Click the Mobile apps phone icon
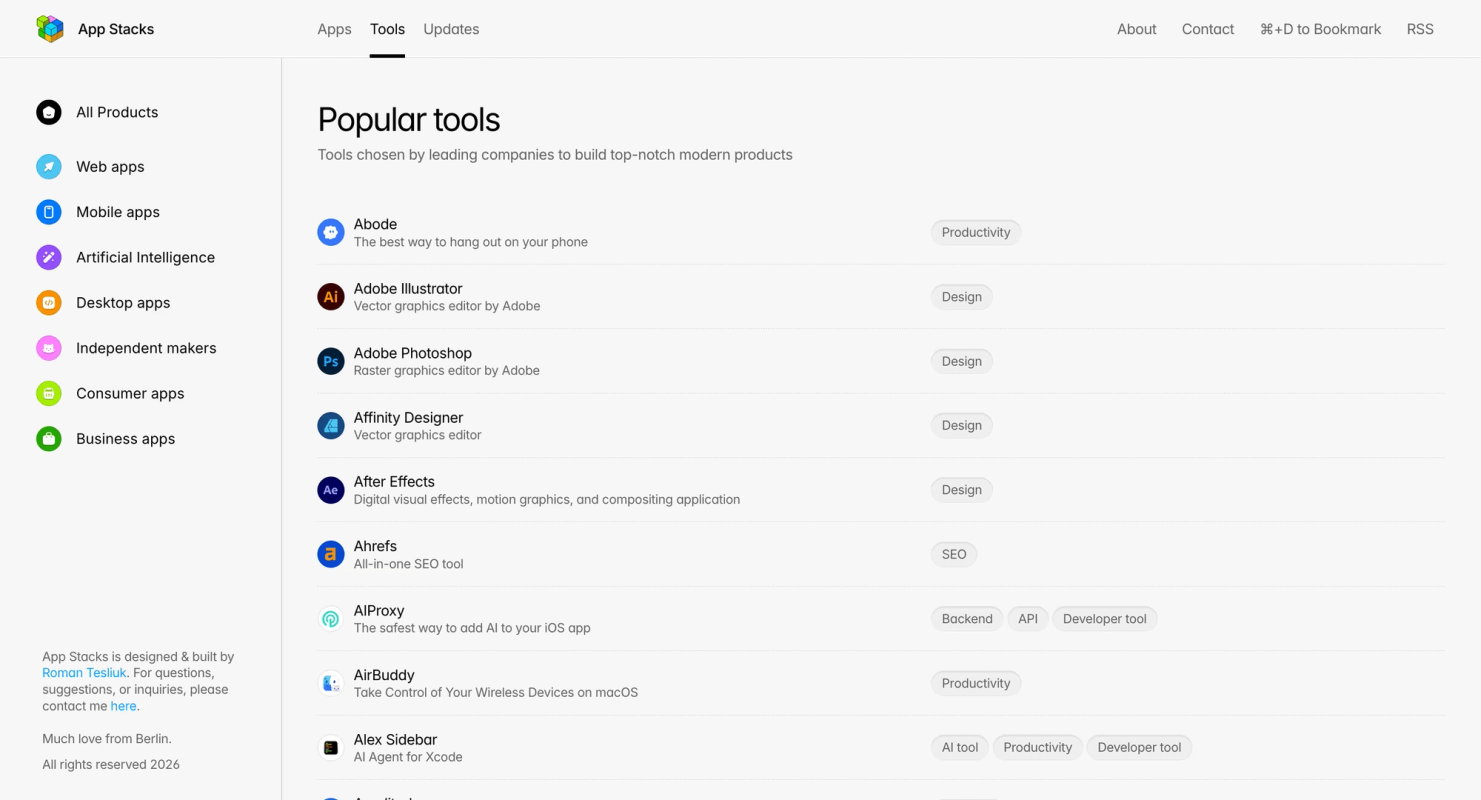This screenshot has height=800, width=1481. [x=49, y=212]
